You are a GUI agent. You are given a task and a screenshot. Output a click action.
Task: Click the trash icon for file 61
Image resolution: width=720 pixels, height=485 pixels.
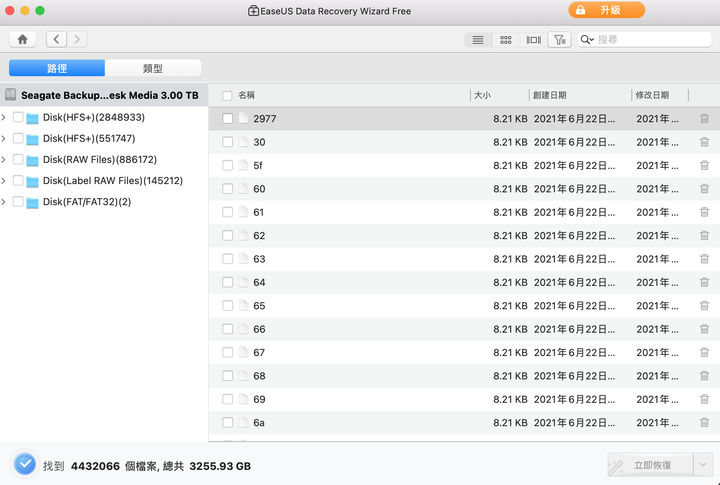pos(704,212)
